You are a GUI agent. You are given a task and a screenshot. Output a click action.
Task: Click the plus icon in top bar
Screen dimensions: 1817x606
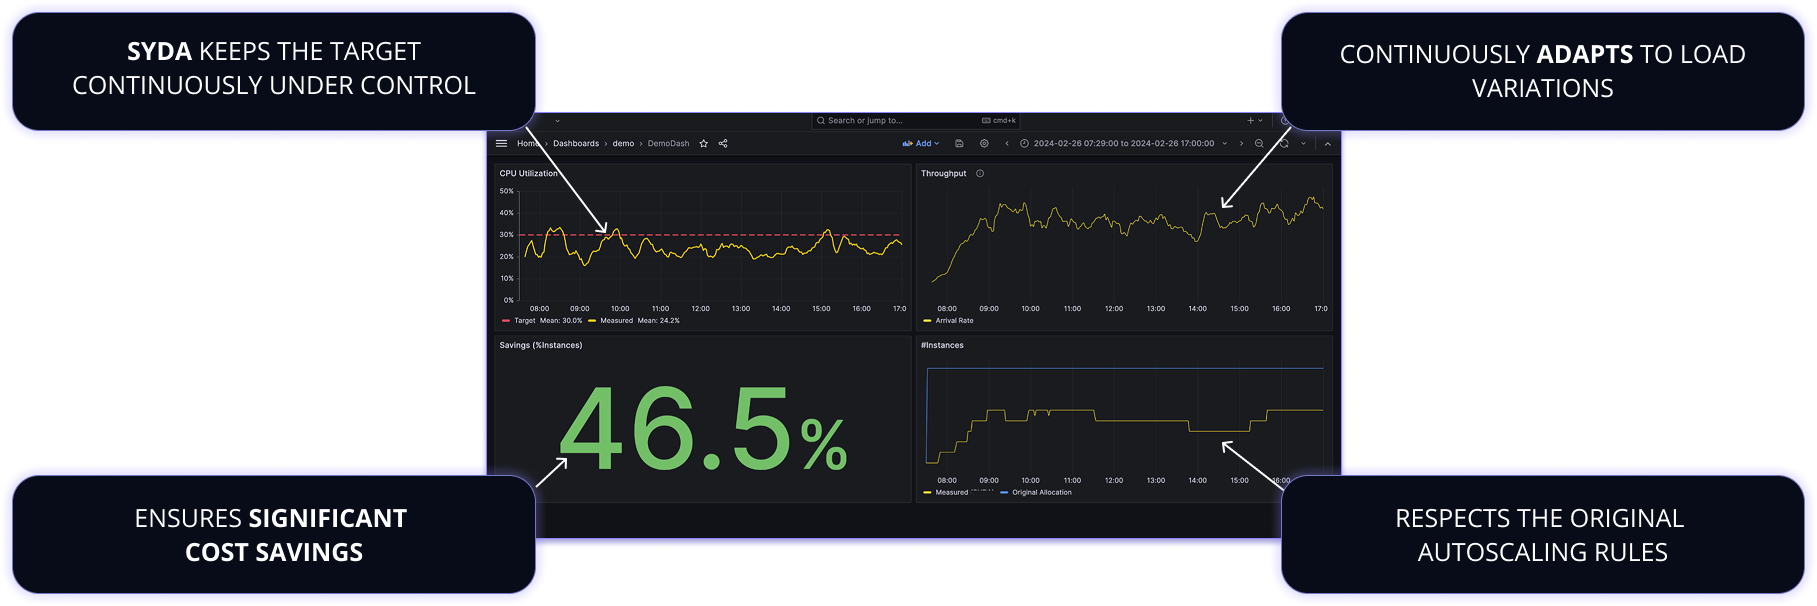point(1250,121)
